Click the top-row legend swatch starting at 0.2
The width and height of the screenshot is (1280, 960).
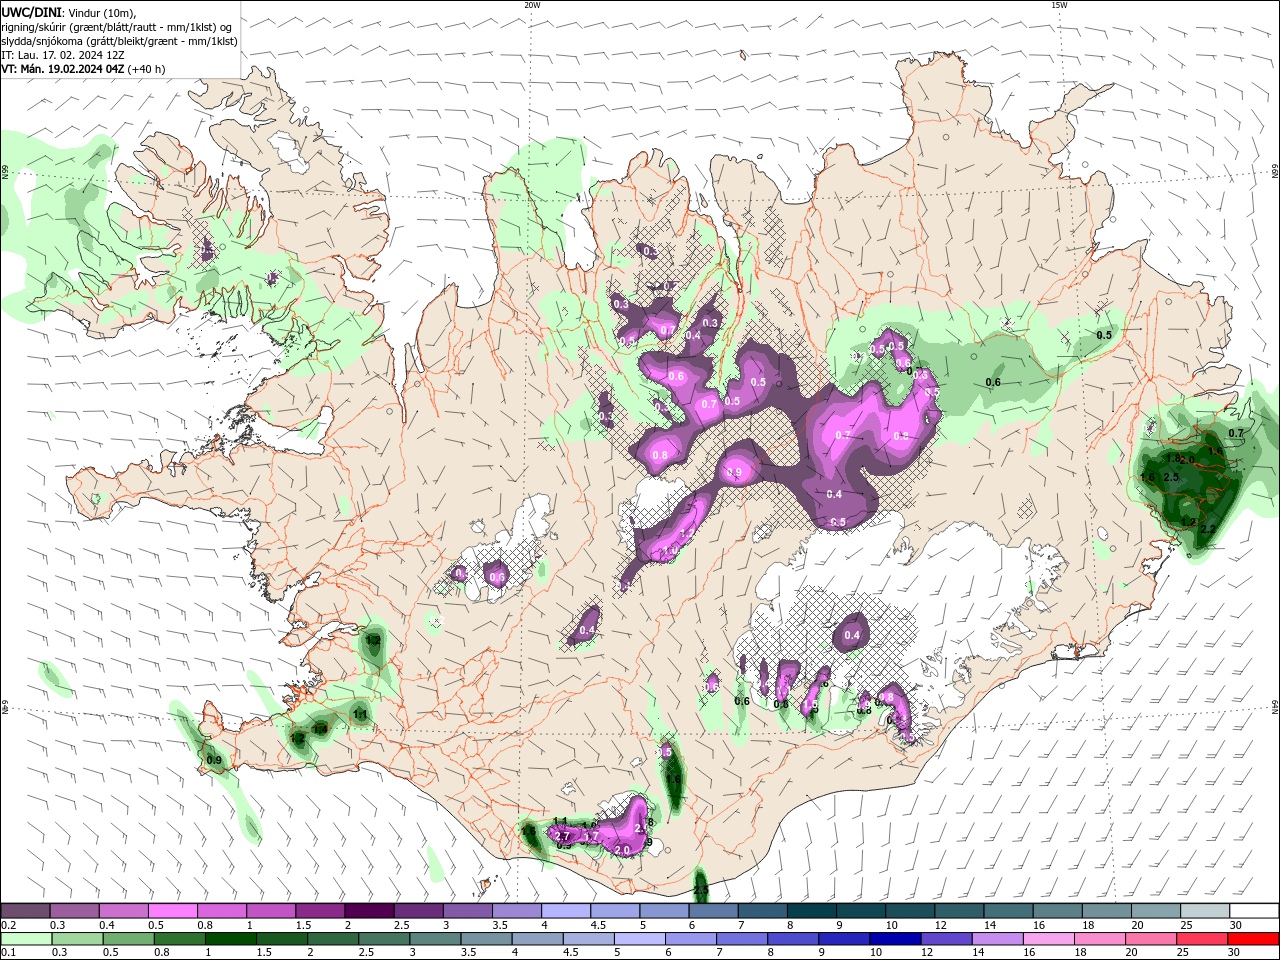click(25, 911)
